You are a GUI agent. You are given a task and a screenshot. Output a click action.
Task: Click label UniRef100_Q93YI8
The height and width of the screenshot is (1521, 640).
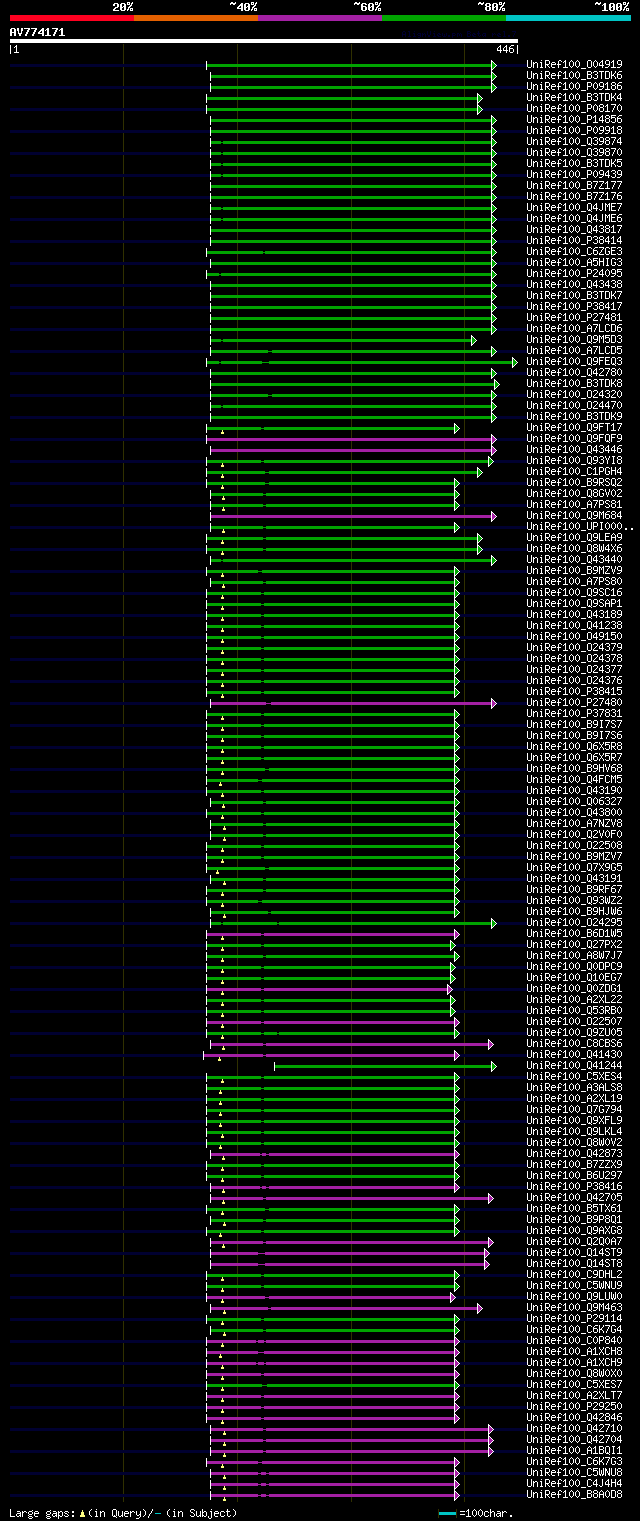point(575,461)
